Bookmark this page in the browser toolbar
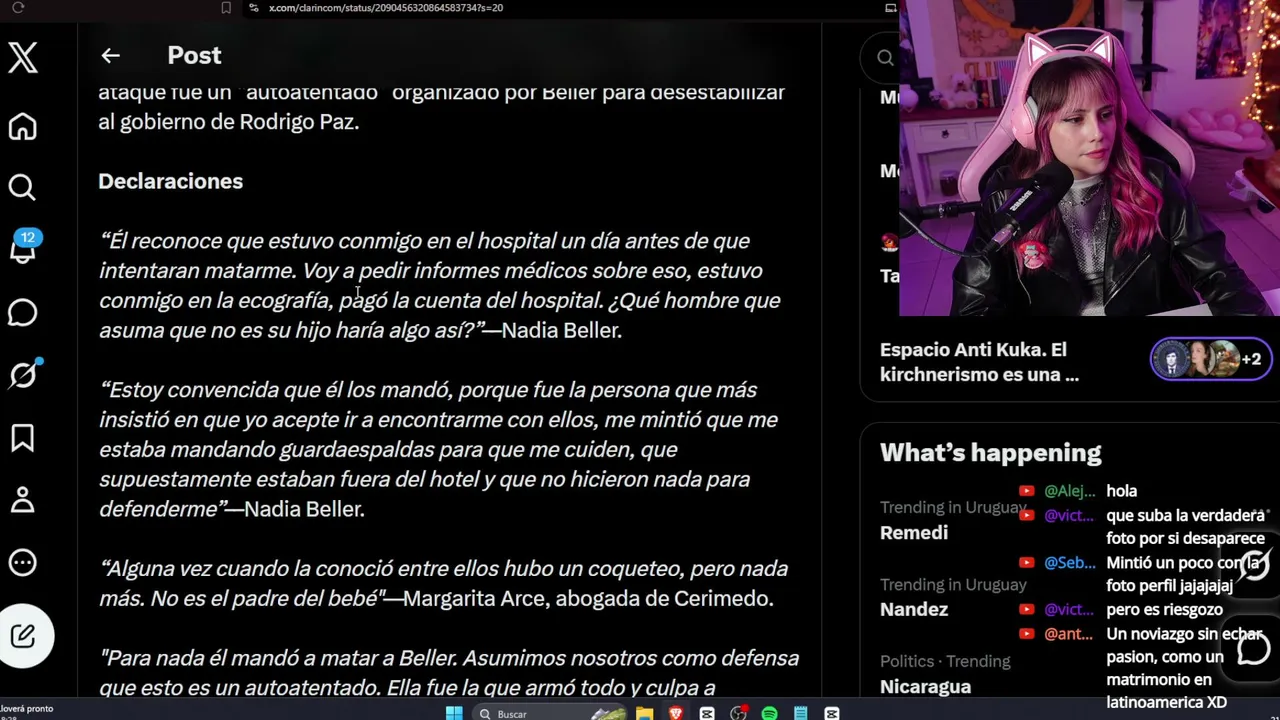Viewport: 1280px width, 720px height. (226, 8)
